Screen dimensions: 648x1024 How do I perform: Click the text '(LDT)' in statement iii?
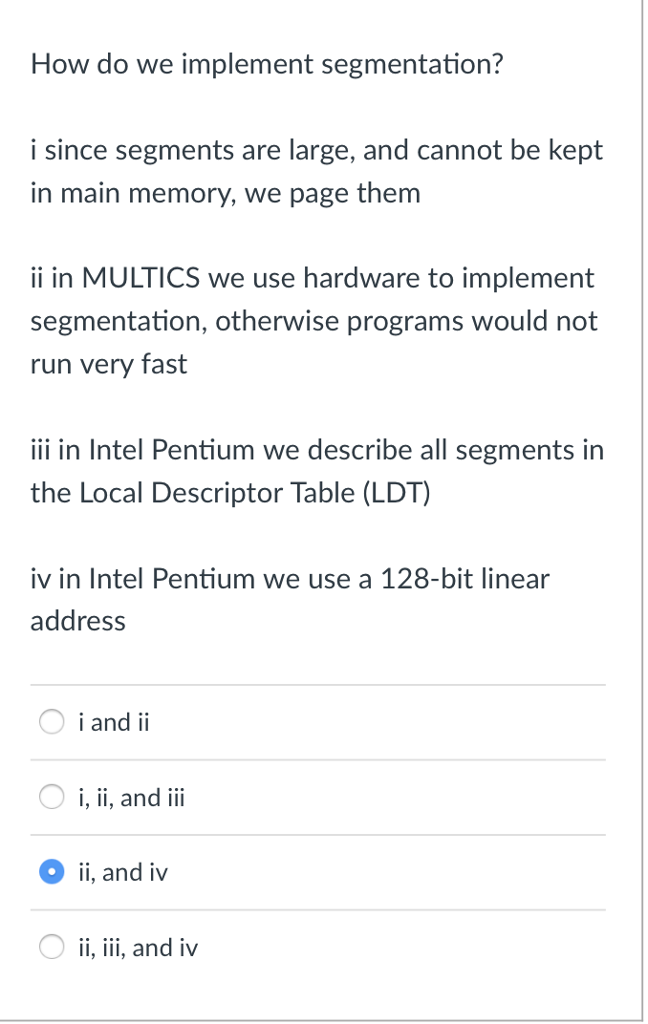click(398, 492)
